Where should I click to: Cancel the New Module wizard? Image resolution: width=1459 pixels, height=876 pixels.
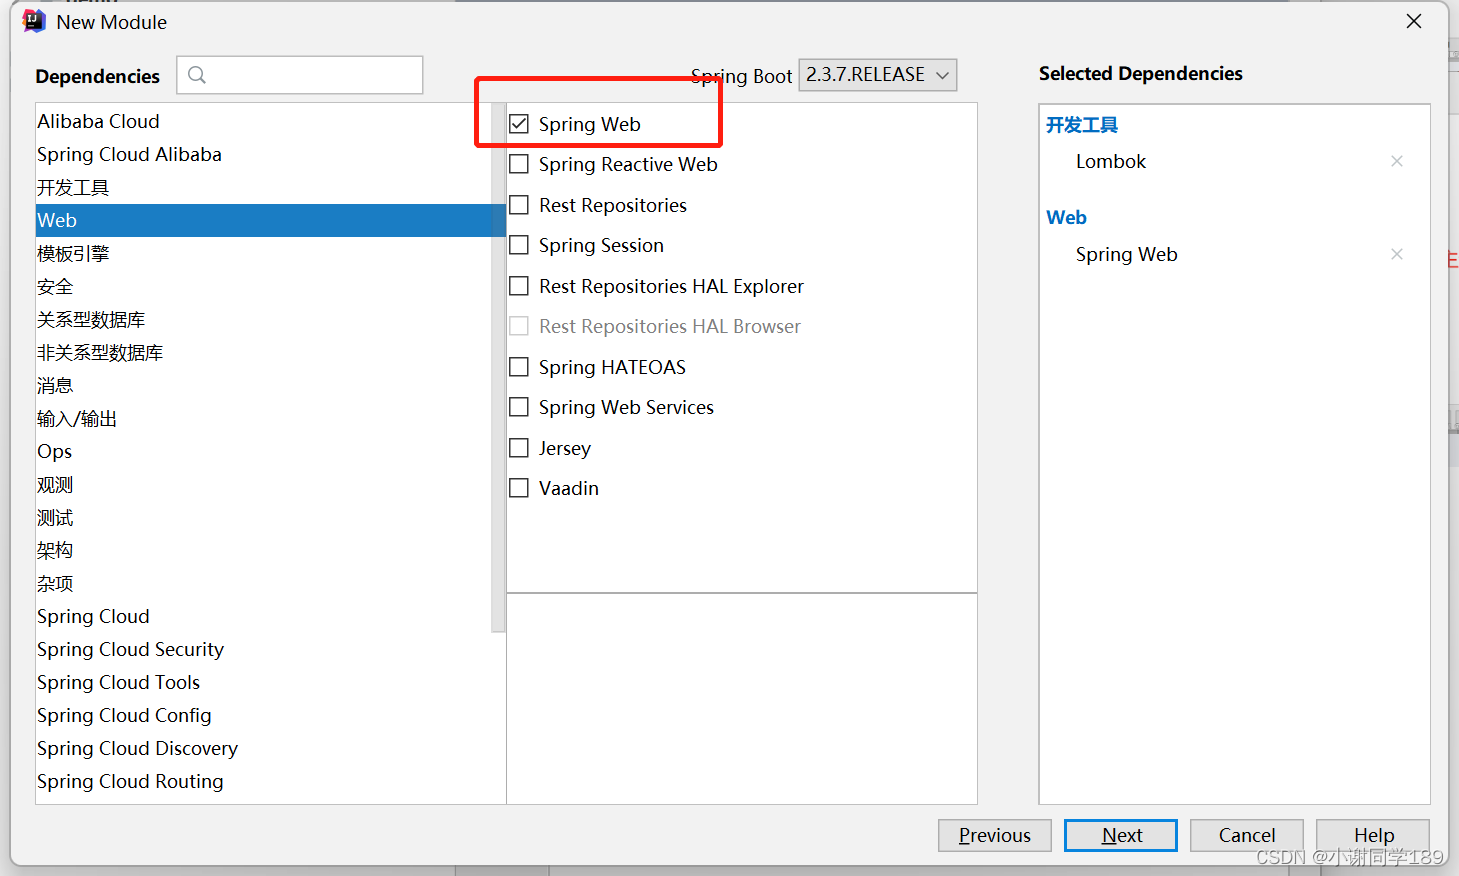(x=1247, y=835)
